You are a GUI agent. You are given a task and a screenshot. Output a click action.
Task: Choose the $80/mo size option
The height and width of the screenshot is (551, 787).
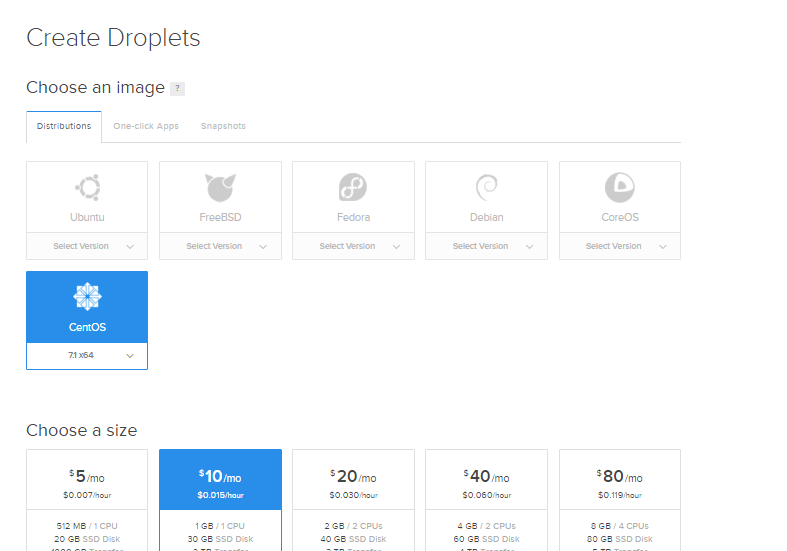(619, 485)
